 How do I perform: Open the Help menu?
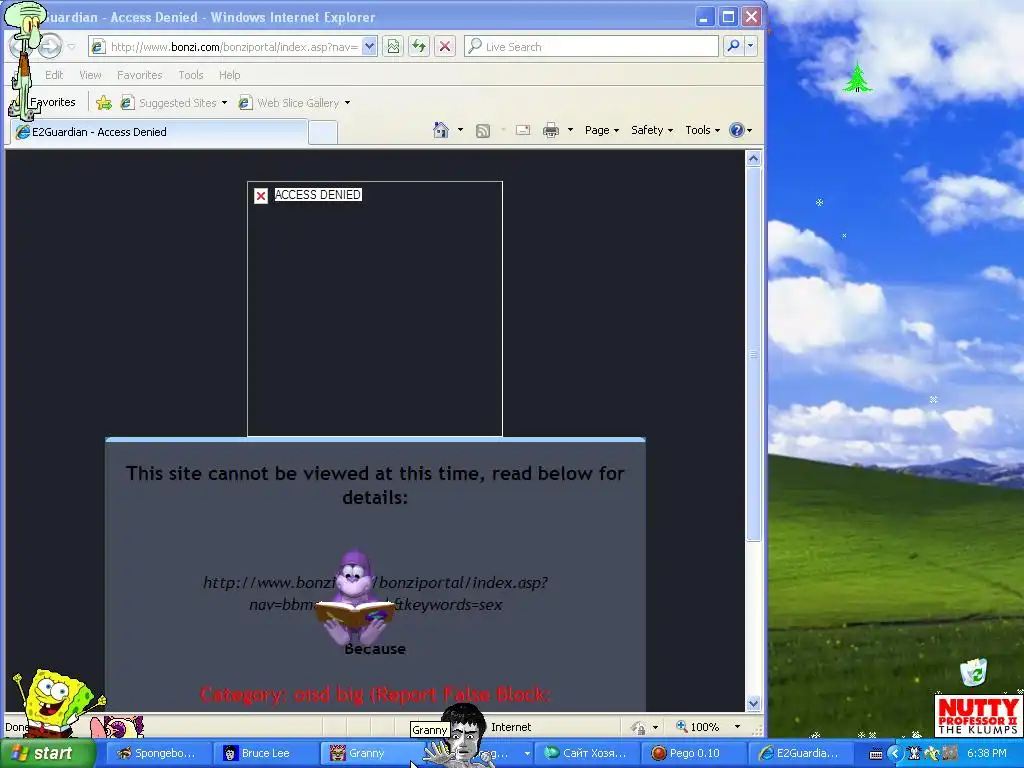point(229,75)
